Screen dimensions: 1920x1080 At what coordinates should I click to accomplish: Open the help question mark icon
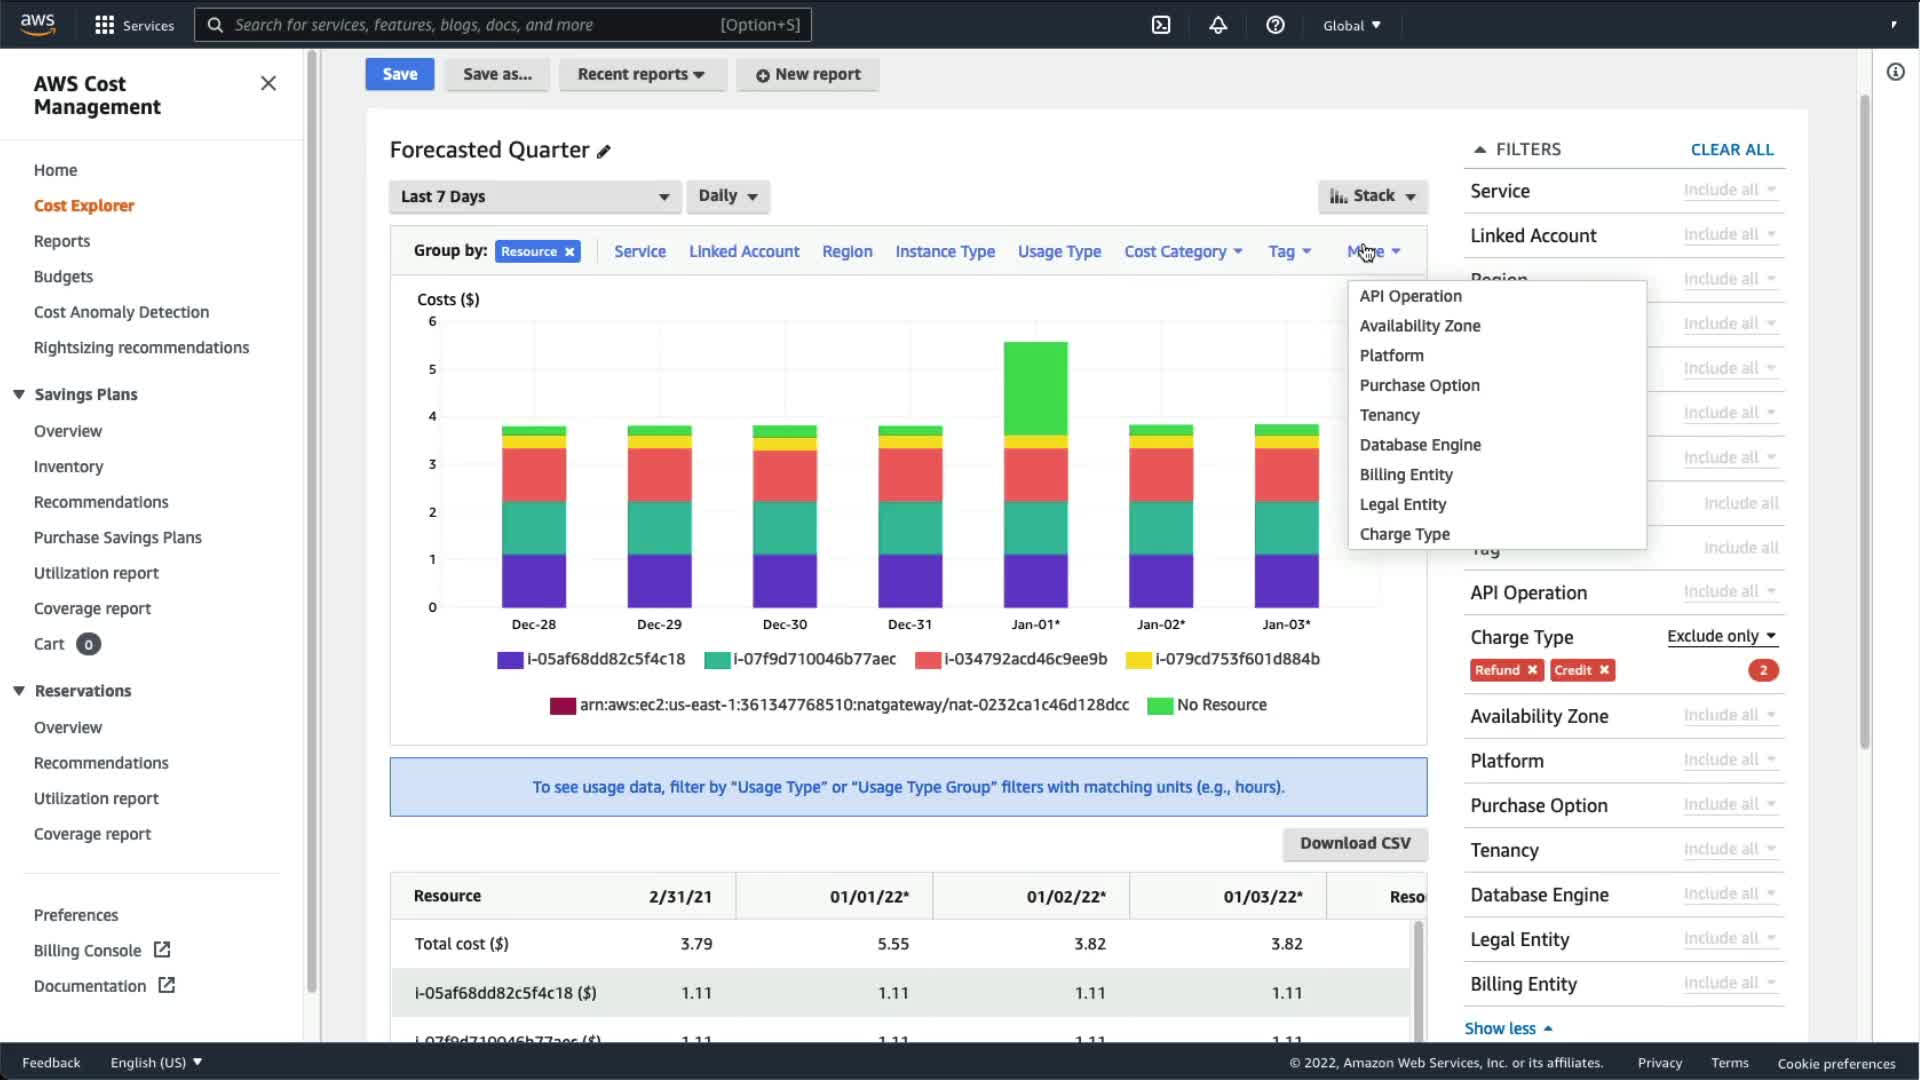pyautogui.click(x=1275, y=25)
